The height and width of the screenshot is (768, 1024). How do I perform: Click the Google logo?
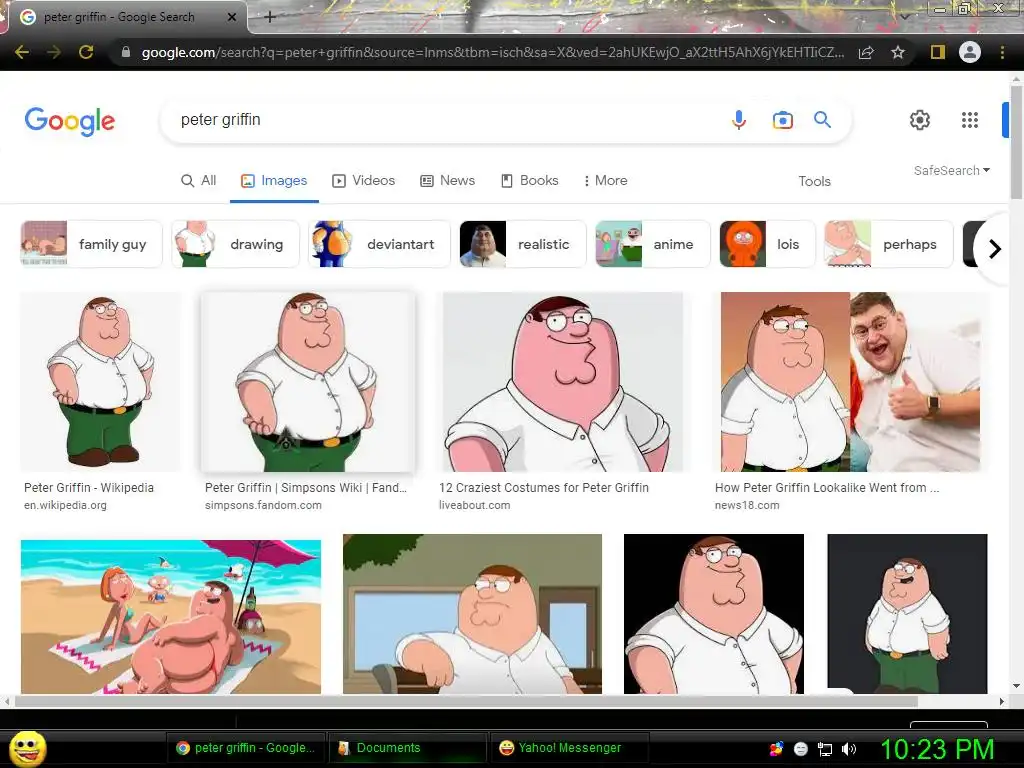tap(70, 121)
